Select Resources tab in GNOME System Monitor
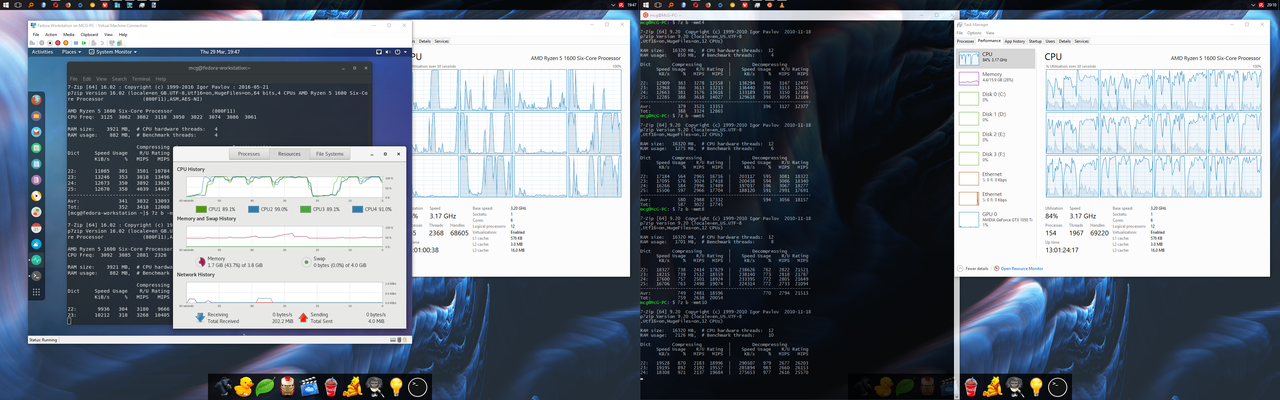1280x400 pixels. [289, 153]
